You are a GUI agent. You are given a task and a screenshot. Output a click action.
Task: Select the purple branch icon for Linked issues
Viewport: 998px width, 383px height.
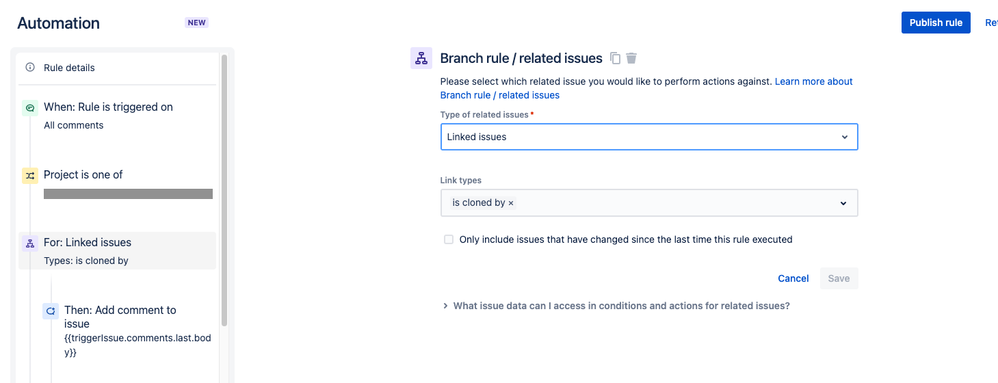(x=30, y=243)
